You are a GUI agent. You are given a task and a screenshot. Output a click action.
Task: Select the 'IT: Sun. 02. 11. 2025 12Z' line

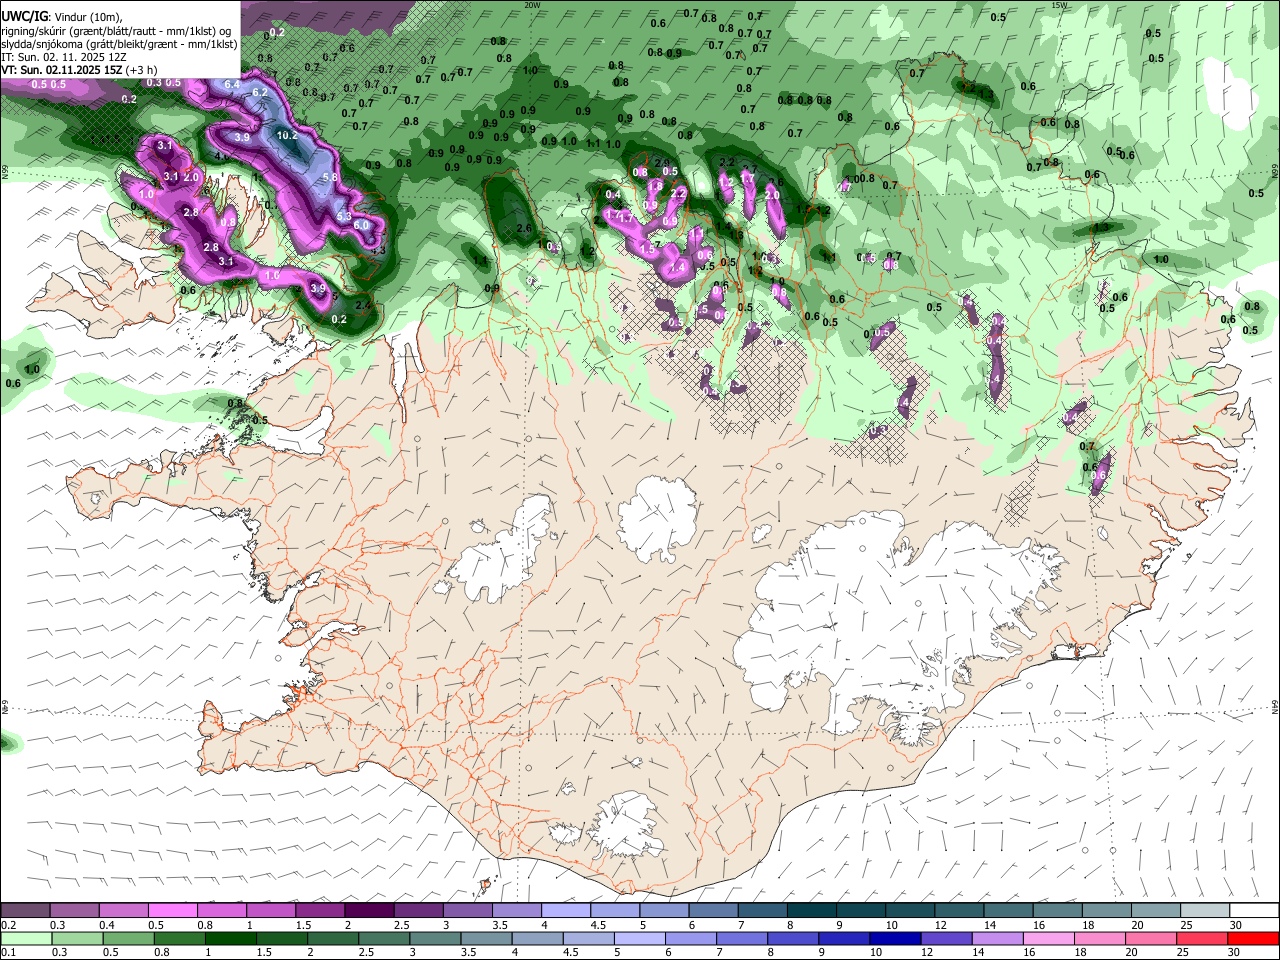coord(64,58)
